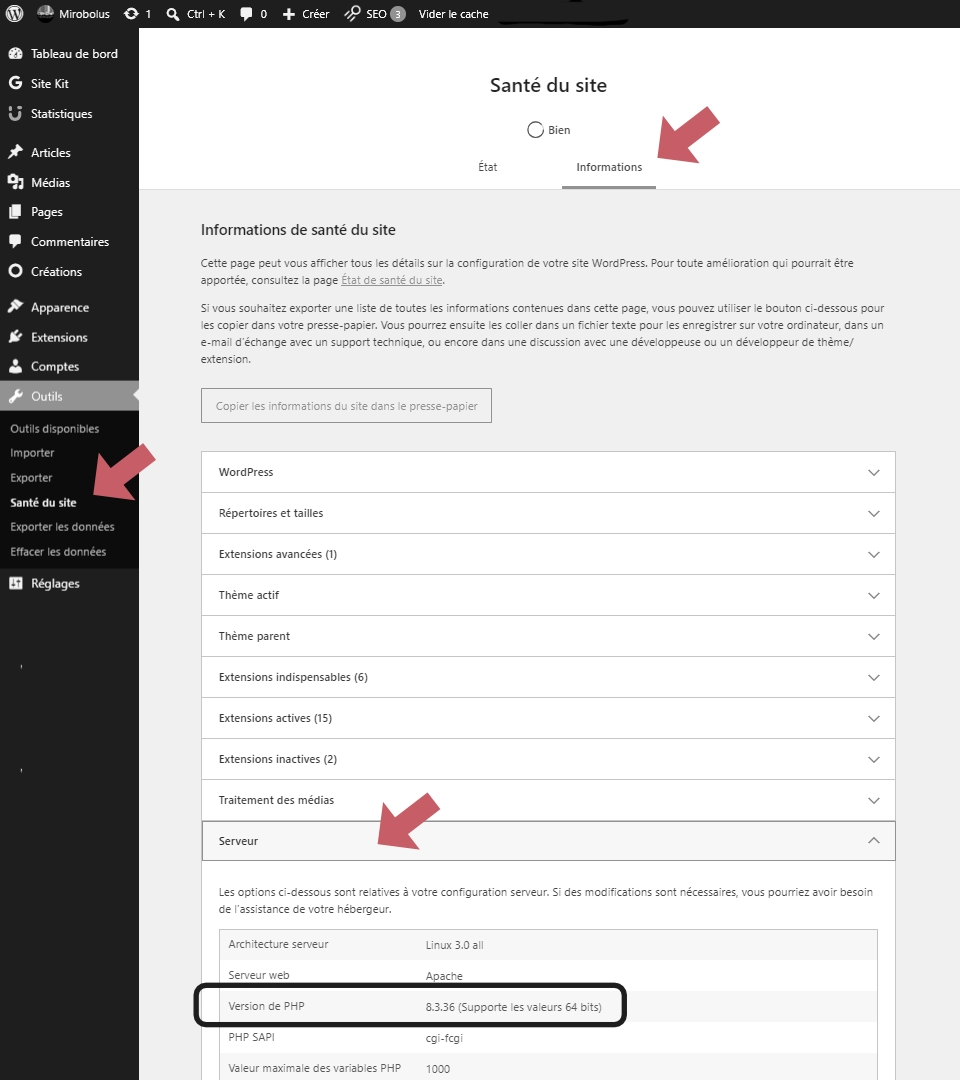Click the Comptes user icon
Viewport: 960px width, 1080px height.
tap(15, 366)
